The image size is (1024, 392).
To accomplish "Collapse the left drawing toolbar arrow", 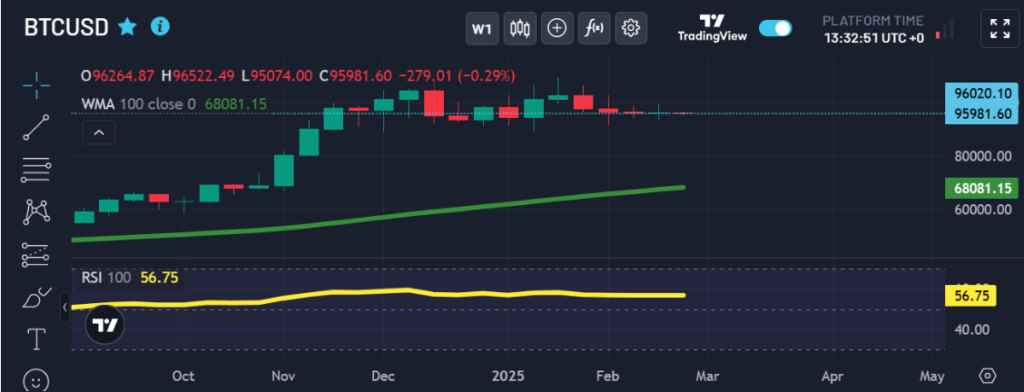I will pos(65,306).
